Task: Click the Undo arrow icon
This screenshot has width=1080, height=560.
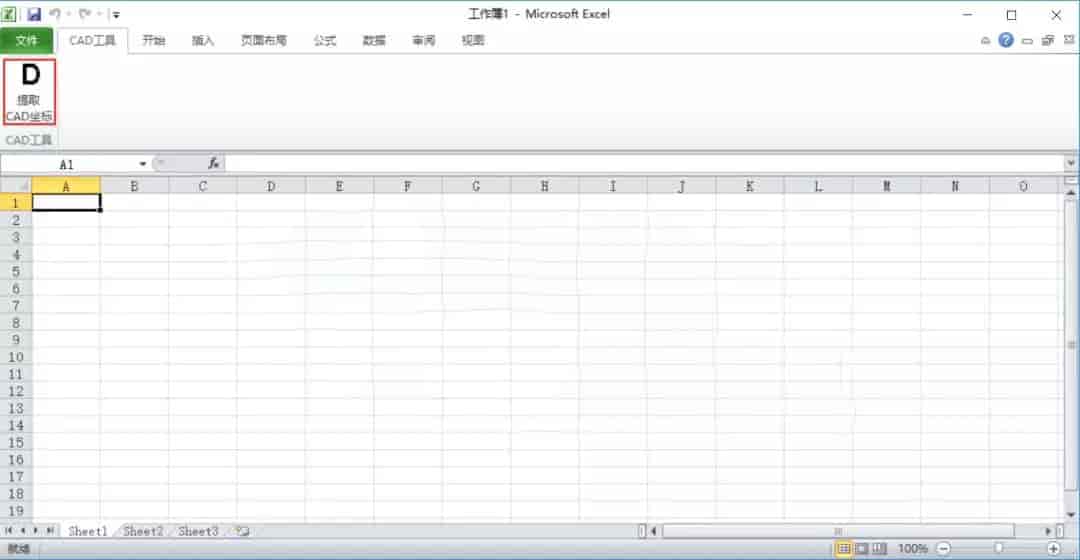Action: click(x=55, y=15)
